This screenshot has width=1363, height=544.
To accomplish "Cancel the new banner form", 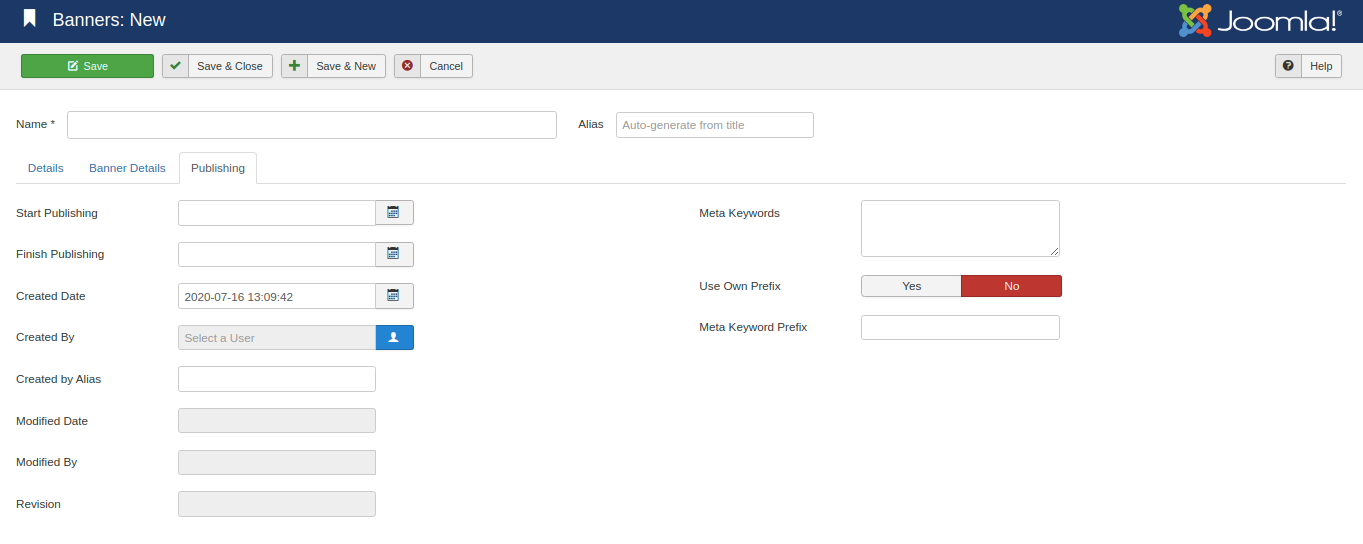I will [x=433, y=66].
